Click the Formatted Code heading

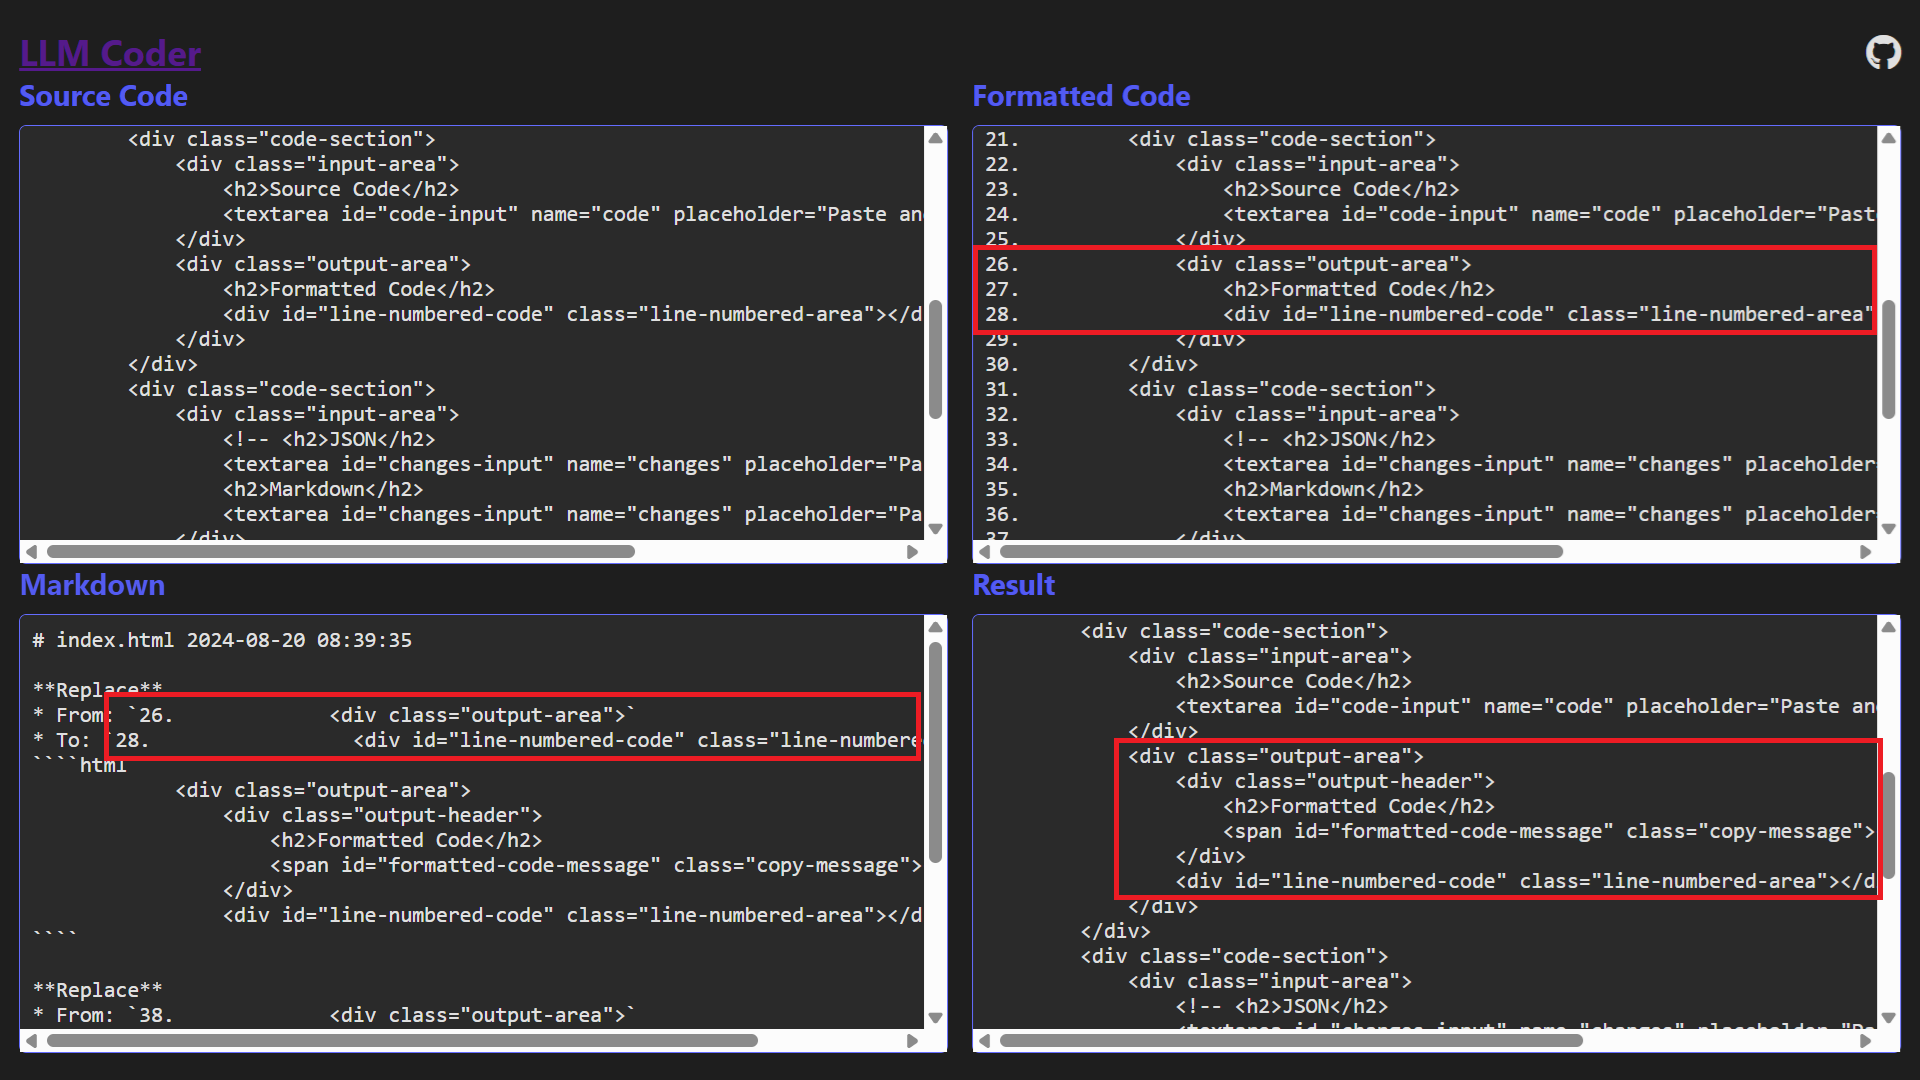[x=1081, y=96]
